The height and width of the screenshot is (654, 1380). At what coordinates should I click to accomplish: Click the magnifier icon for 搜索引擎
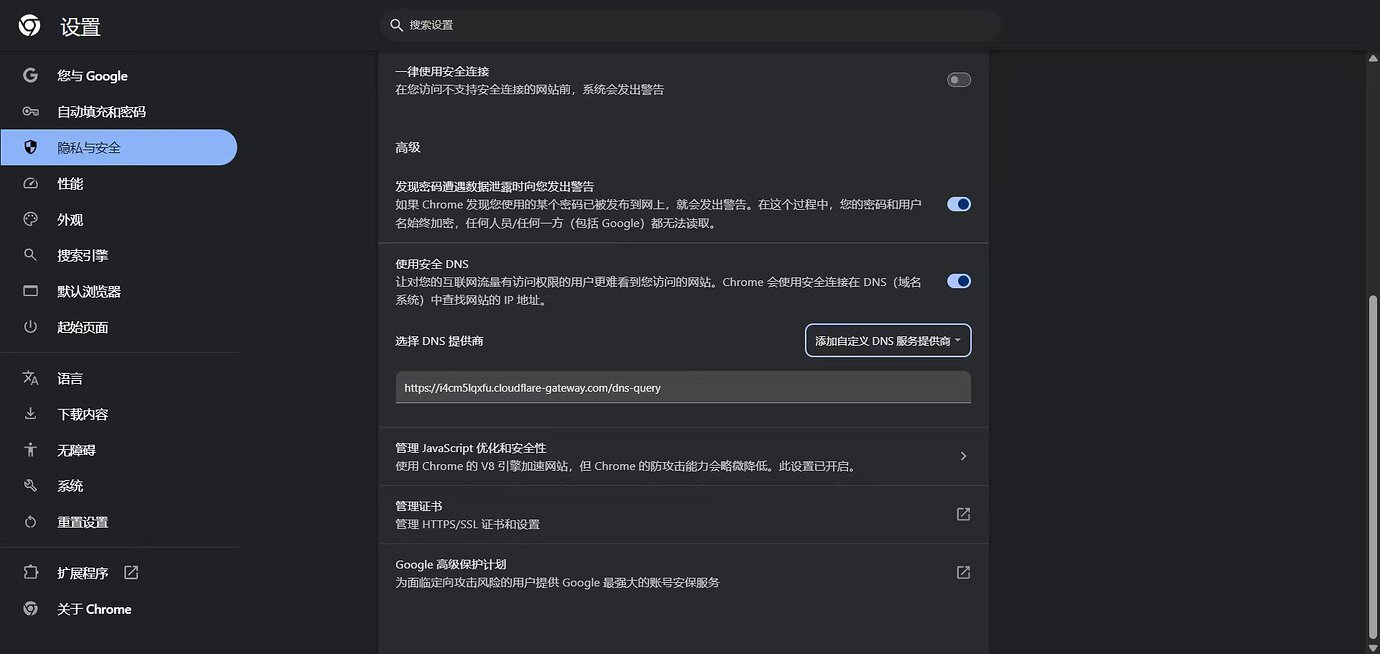[30, 256]
